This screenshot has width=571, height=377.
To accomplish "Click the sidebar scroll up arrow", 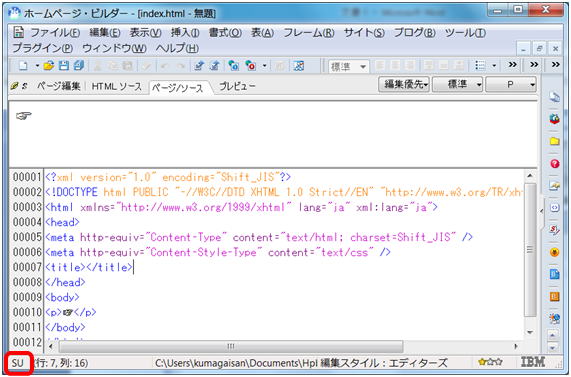I will coord(553,335).
